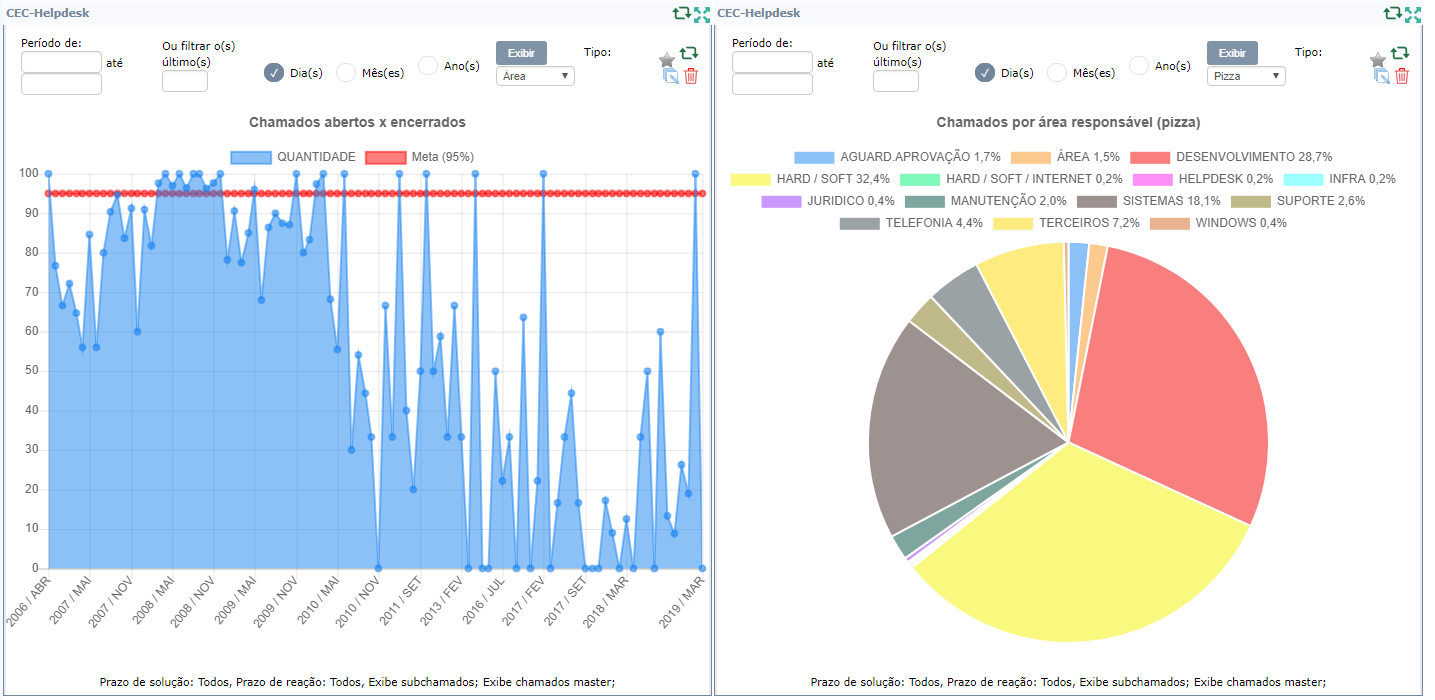Select the Mês(es) radio in the left panel
Screen dimensions: 1435x700
tap(346, 72)
